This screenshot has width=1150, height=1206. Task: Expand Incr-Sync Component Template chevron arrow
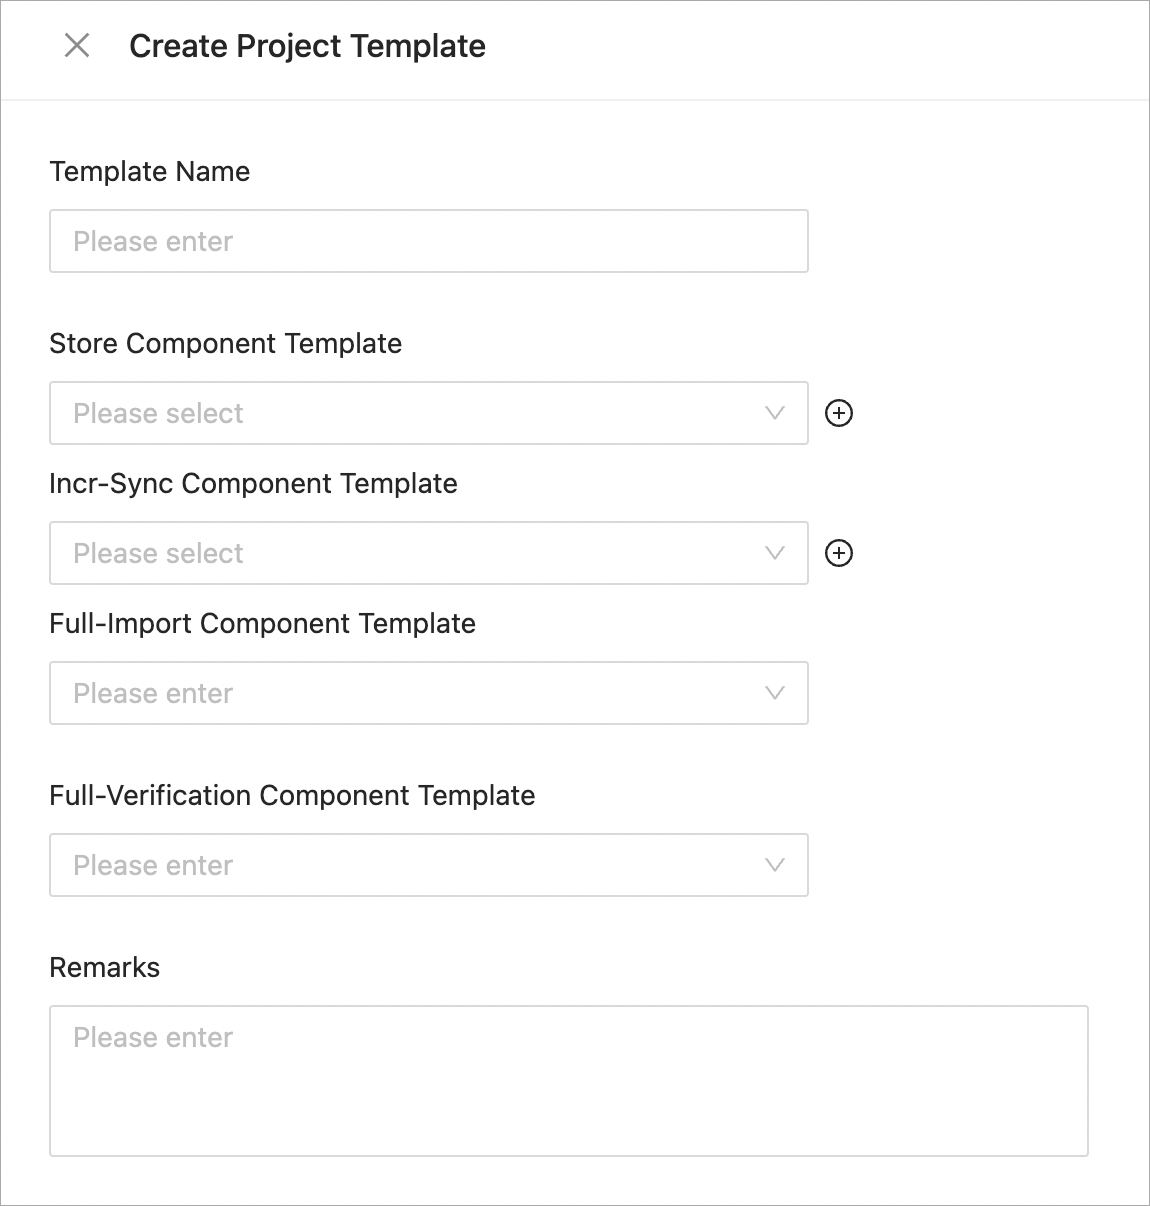tap(774, 553)
